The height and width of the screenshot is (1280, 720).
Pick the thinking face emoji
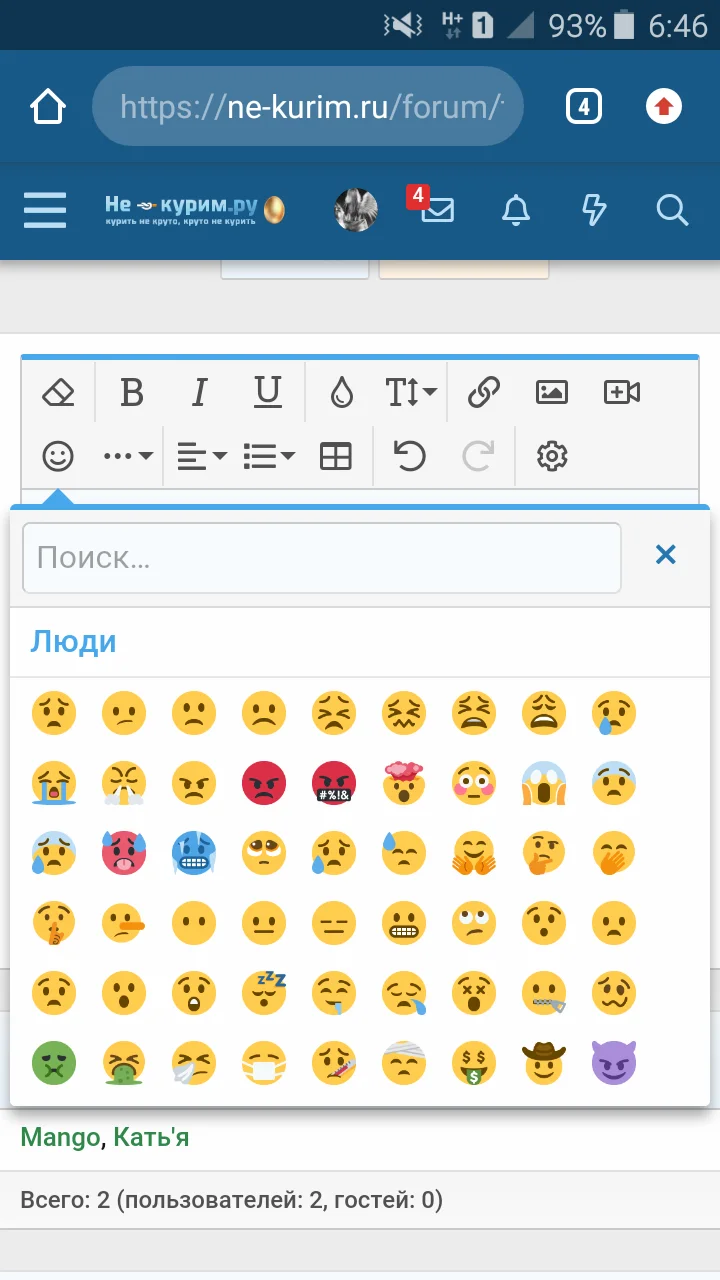pos(544,853)
